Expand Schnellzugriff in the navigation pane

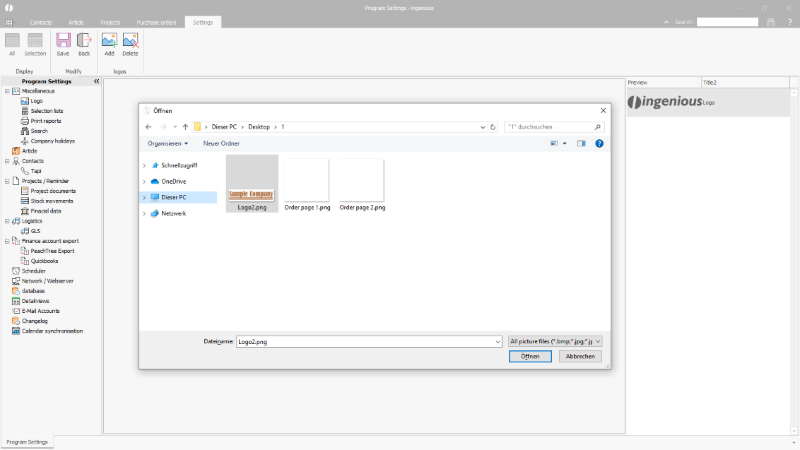click(144, 165)
